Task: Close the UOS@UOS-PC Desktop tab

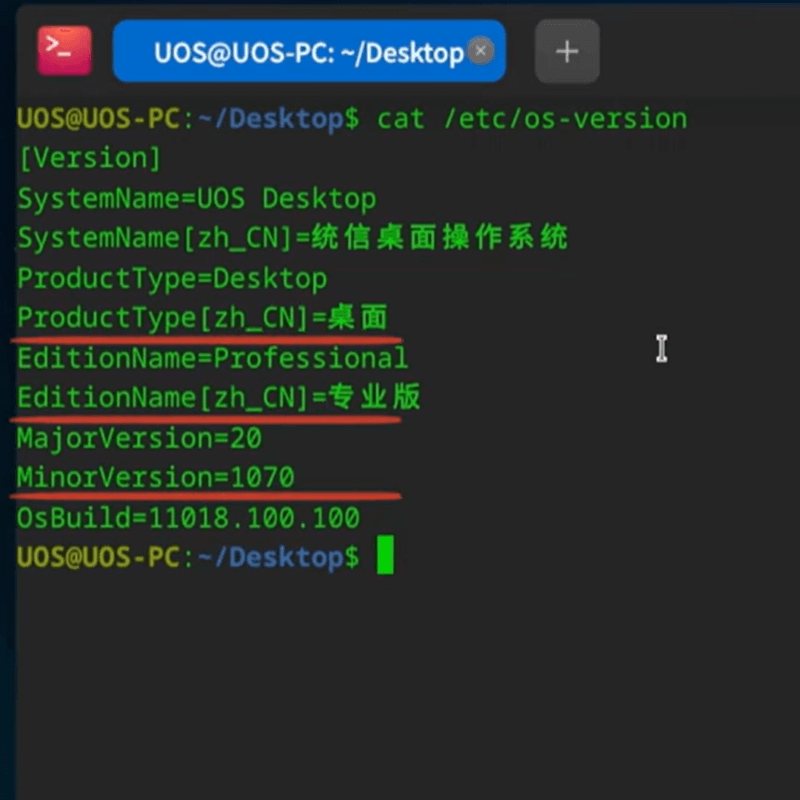Action: tap(480, 51)
